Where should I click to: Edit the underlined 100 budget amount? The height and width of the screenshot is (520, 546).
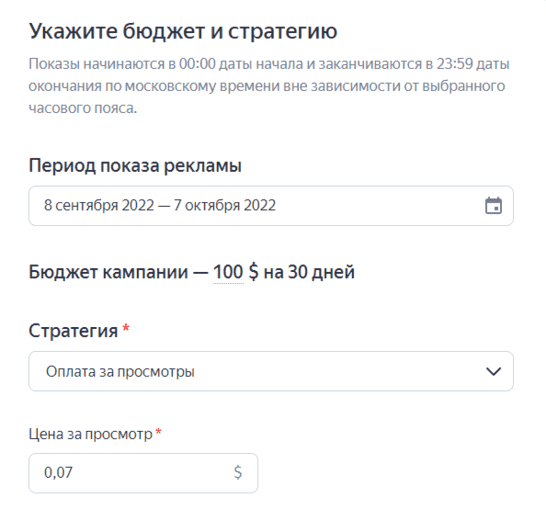tap(228, 272)
